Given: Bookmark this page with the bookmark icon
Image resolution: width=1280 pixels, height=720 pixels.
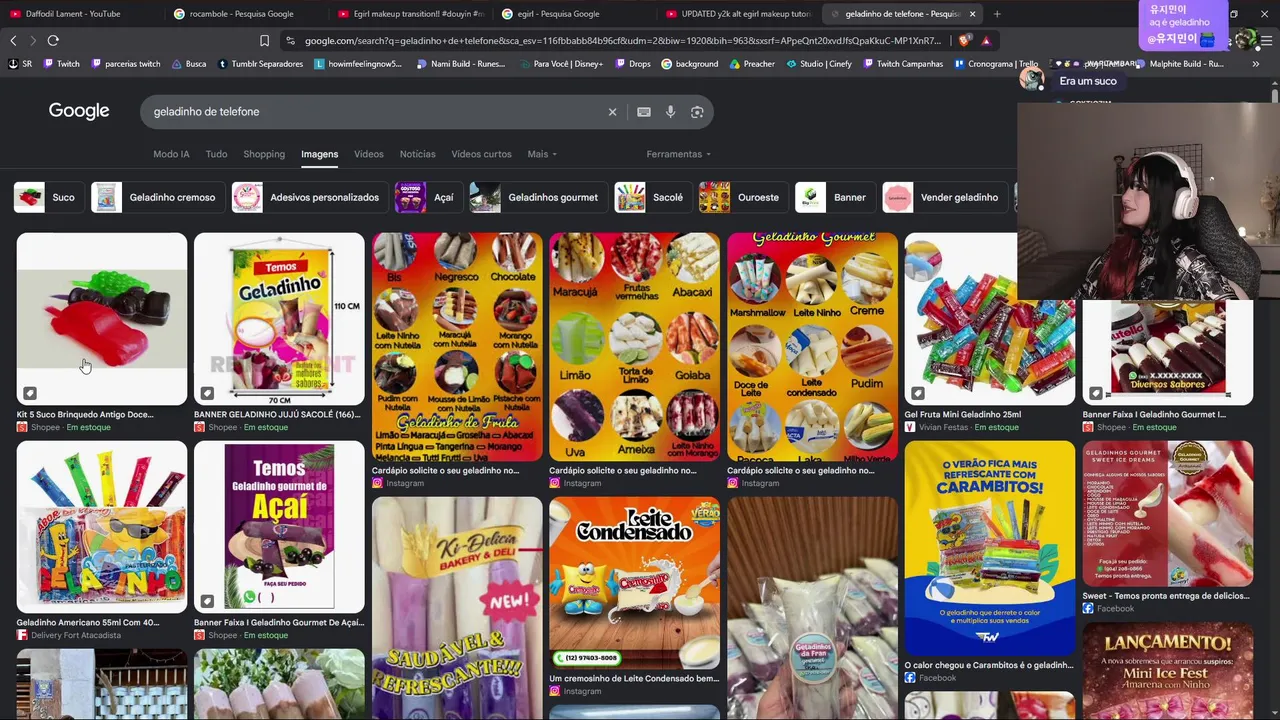Looking at the screenshot, I should 264,41.
